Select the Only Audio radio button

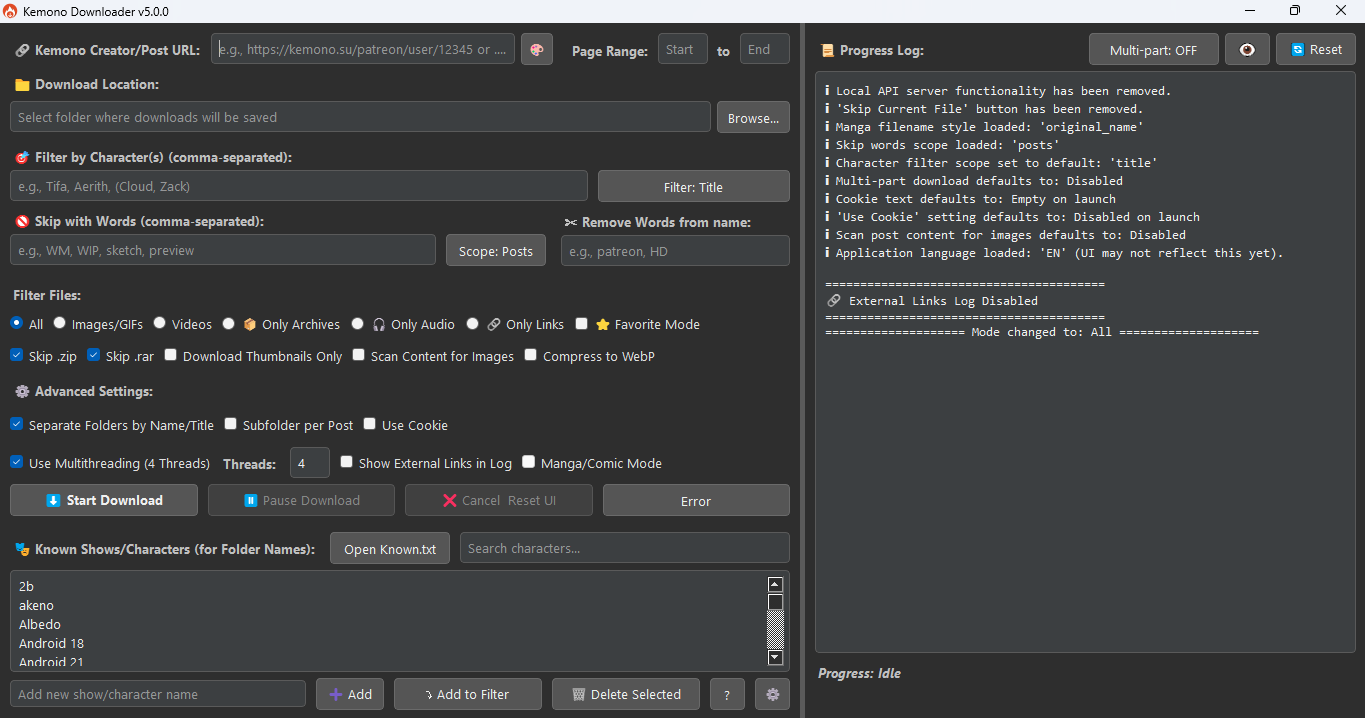[357, 323]
